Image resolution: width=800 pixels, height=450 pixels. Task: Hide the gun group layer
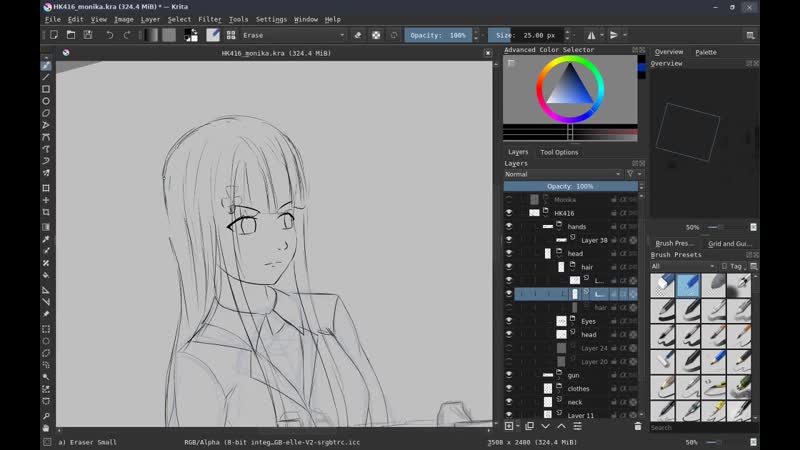[509, 374]
